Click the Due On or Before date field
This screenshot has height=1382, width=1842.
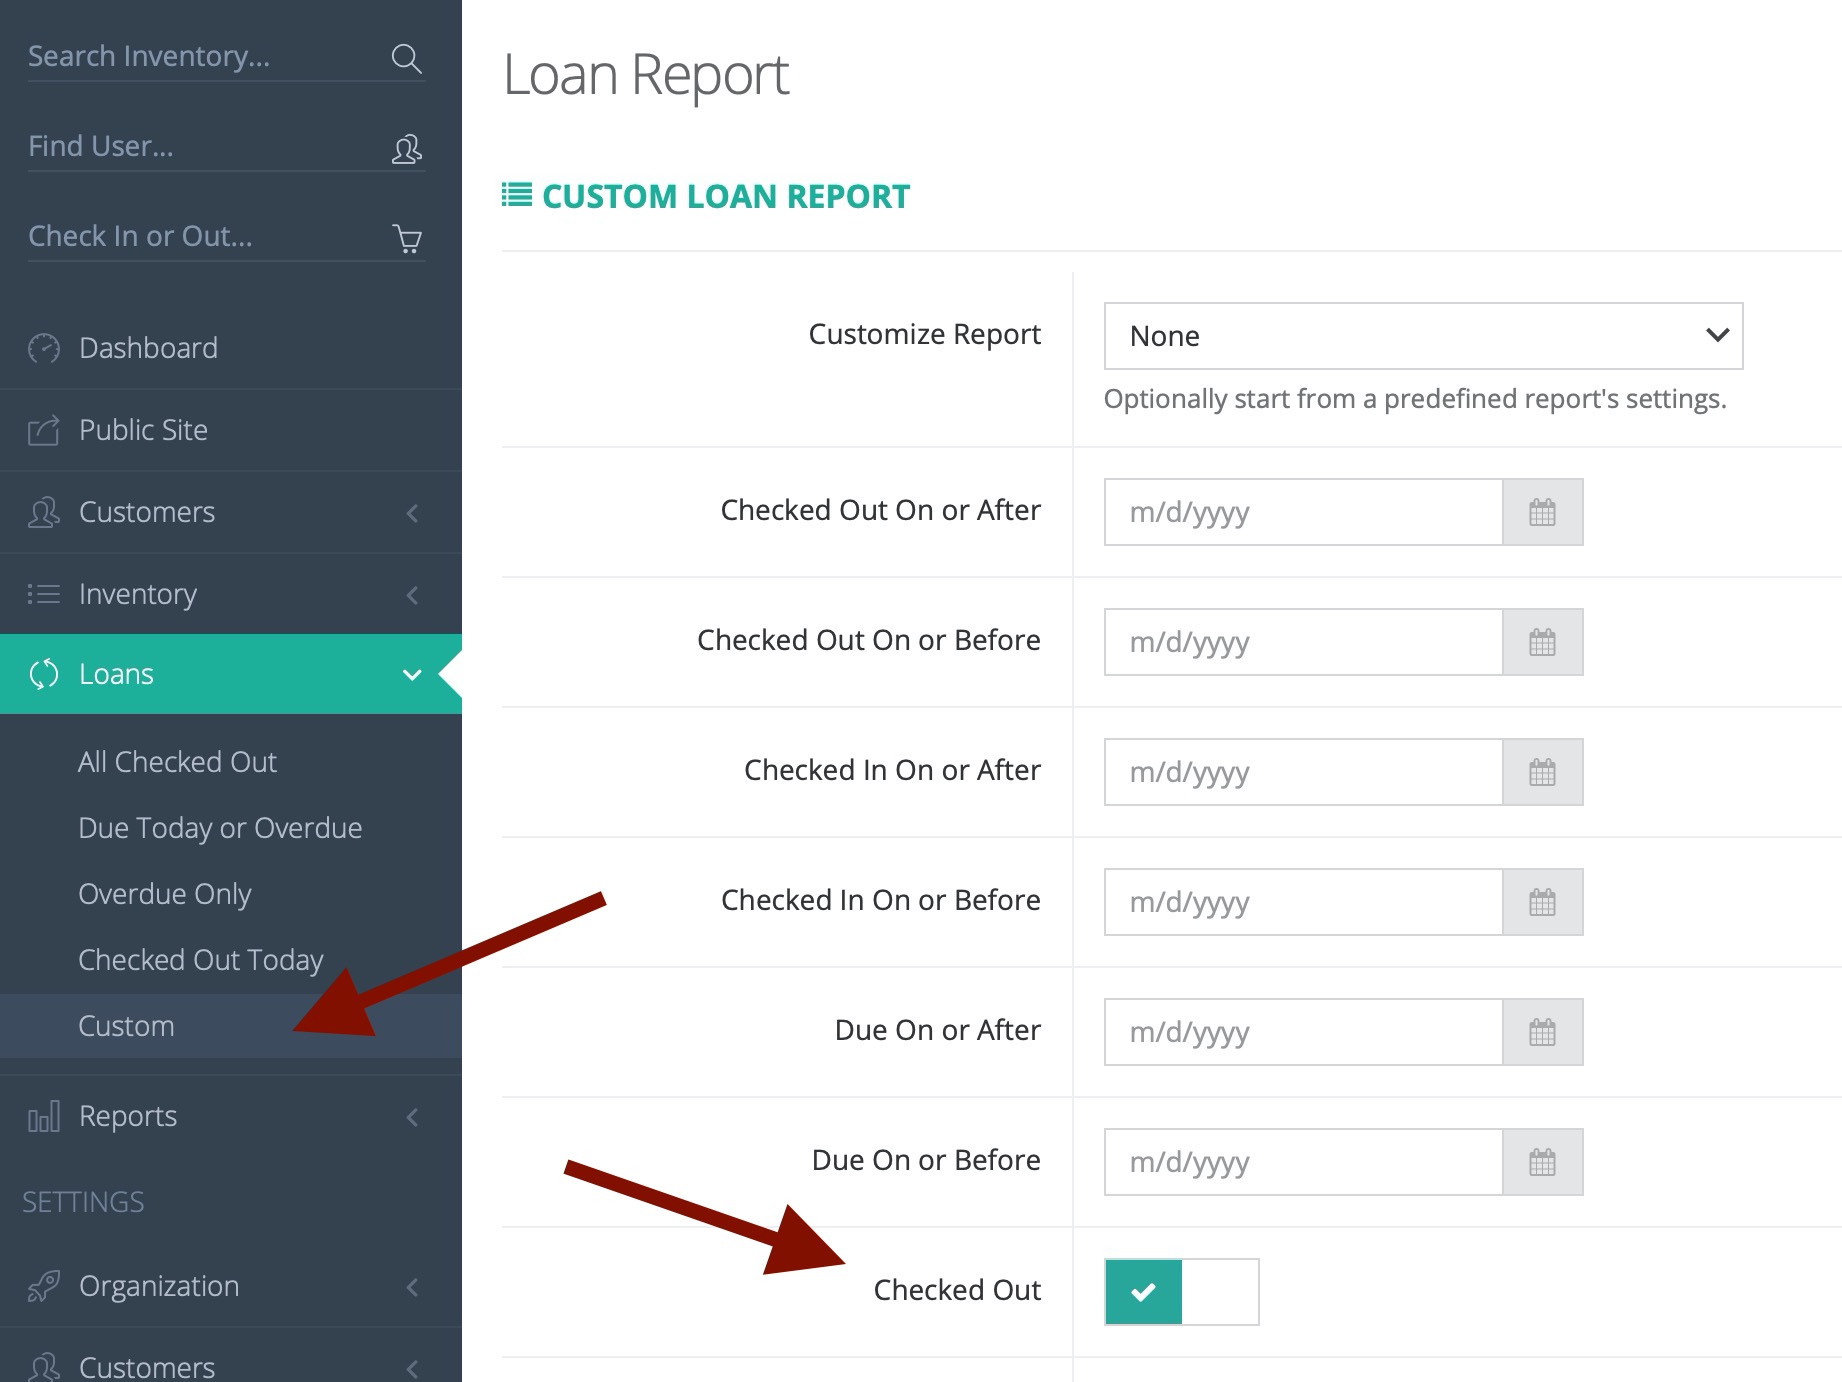(1303, 1162)
